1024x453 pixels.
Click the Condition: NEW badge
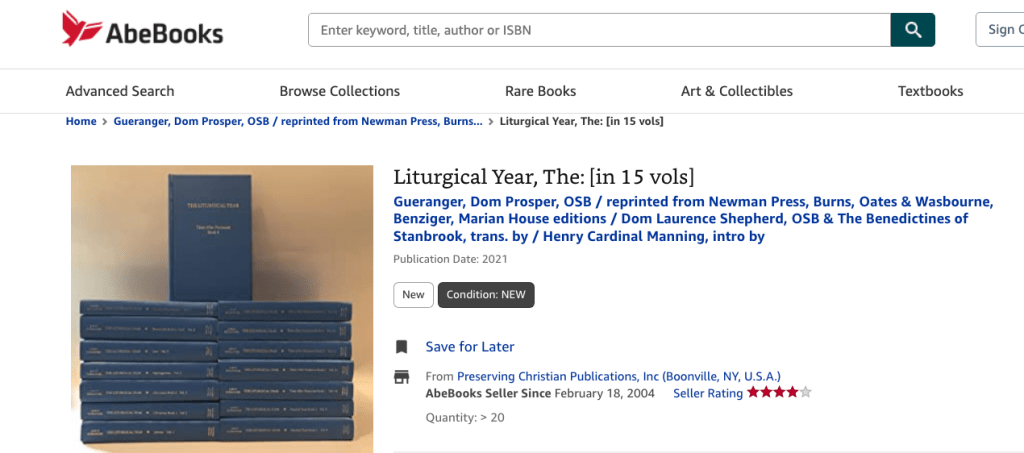(x=486, y=294)
